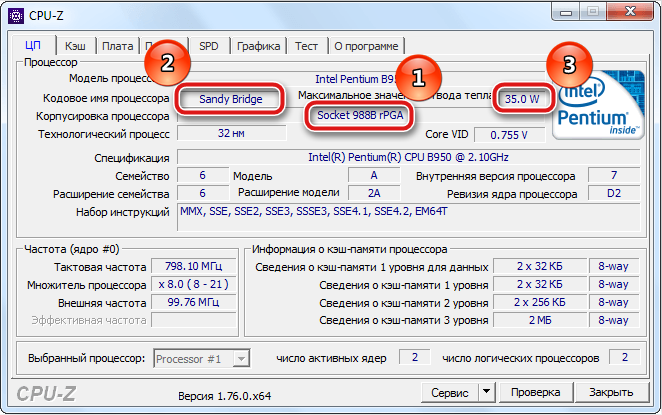Open the ЦП tab
This screenshot has width=662, height=415.
click(x=34, y=45)
